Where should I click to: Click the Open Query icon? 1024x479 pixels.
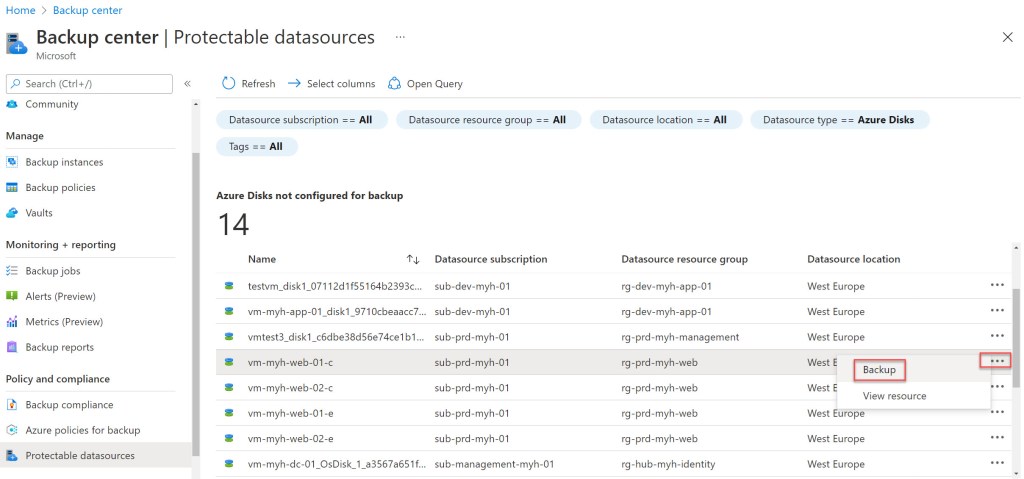[394, 84]
